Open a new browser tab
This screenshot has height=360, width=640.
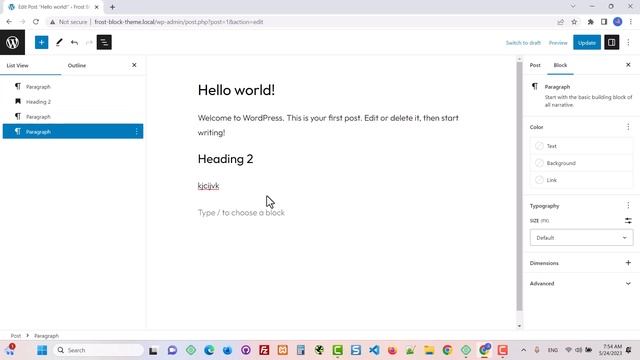click(x=112, y=7)
